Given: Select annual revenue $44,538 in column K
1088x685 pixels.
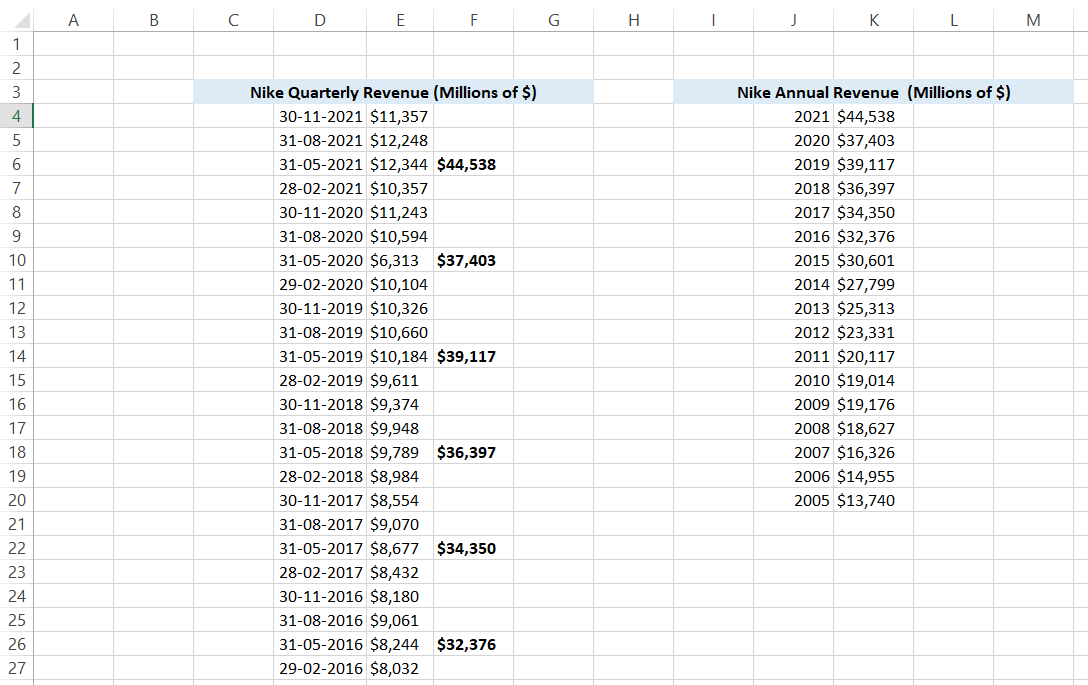Looking at the screenshot, I should point(874,117).
